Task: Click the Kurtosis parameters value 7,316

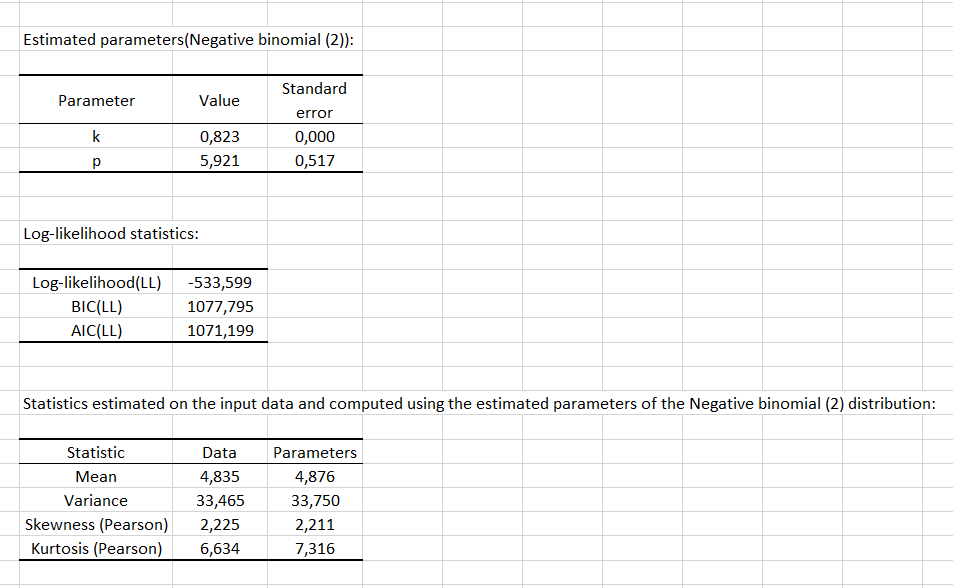Action: [314, 549]
